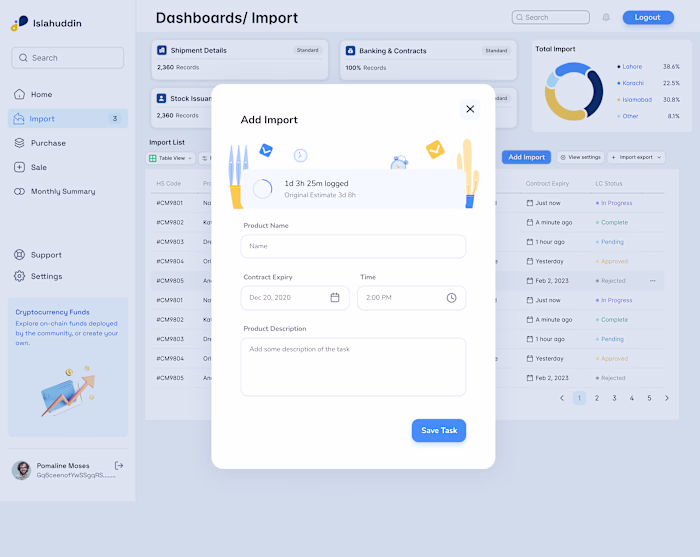Click the Support lifebuoy icon
Image resolution: width=700 pixels, height=557 pixels.
[19, 254]
